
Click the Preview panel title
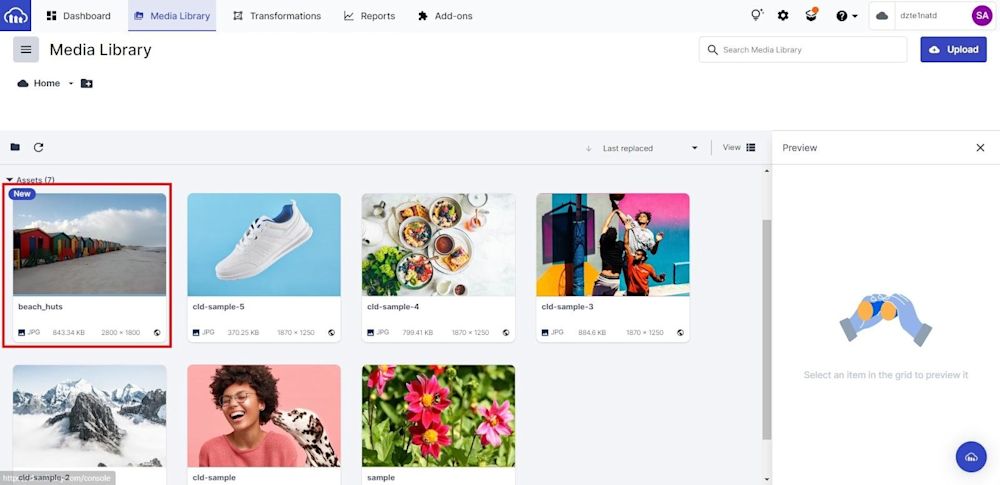click(x=800, y=147)
